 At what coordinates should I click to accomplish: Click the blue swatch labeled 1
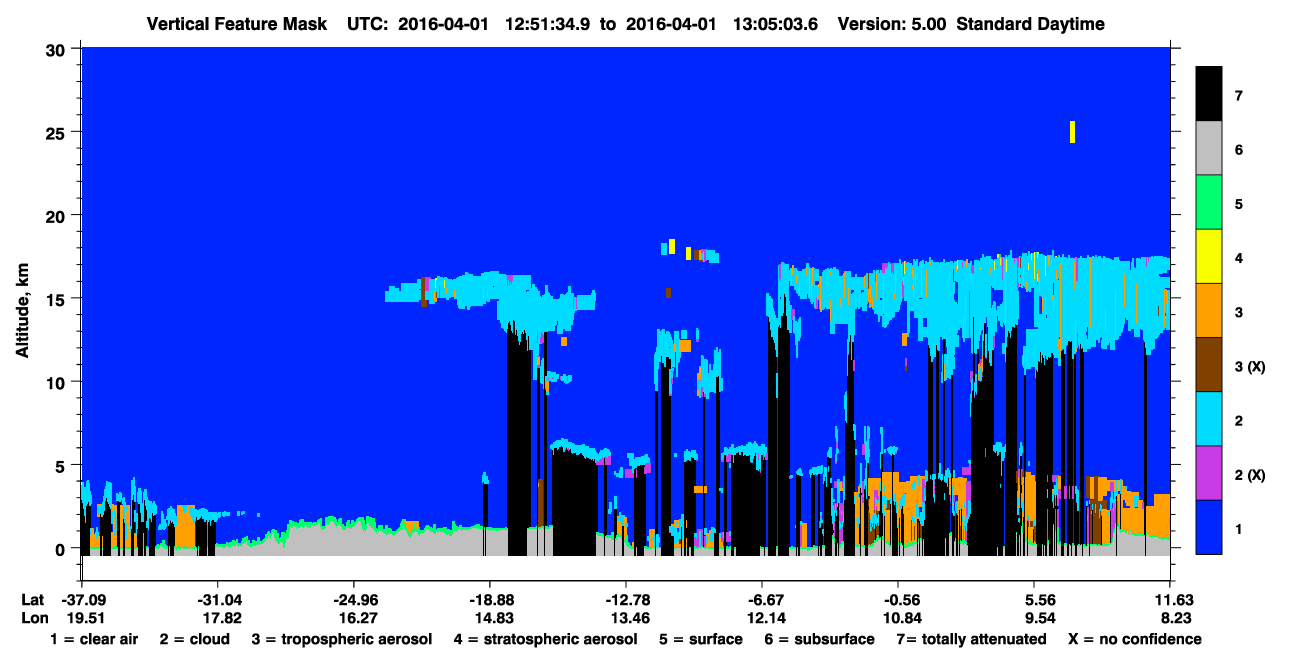(1209, 527)
